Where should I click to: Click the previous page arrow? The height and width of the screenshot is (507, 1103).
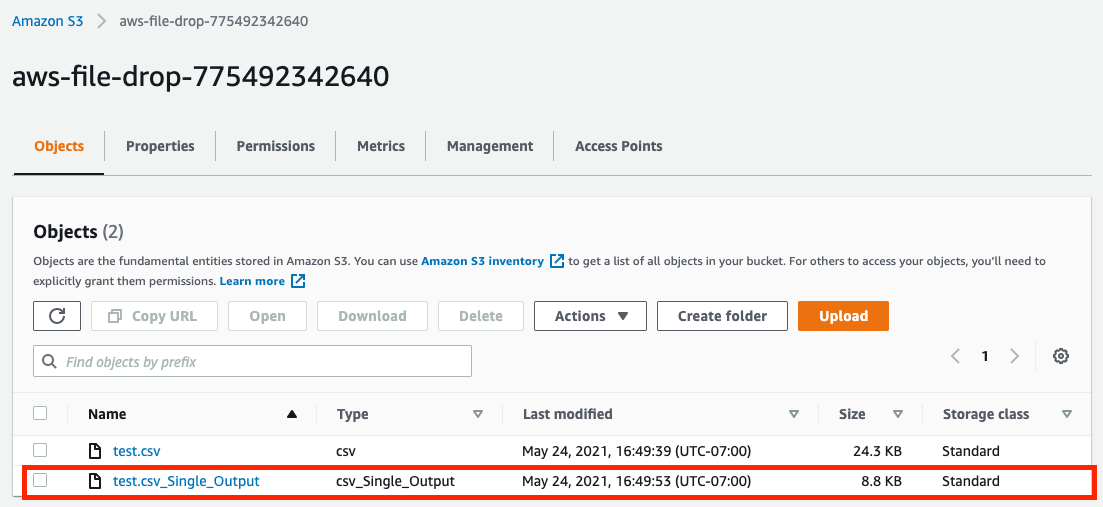(x=955, y=356)
